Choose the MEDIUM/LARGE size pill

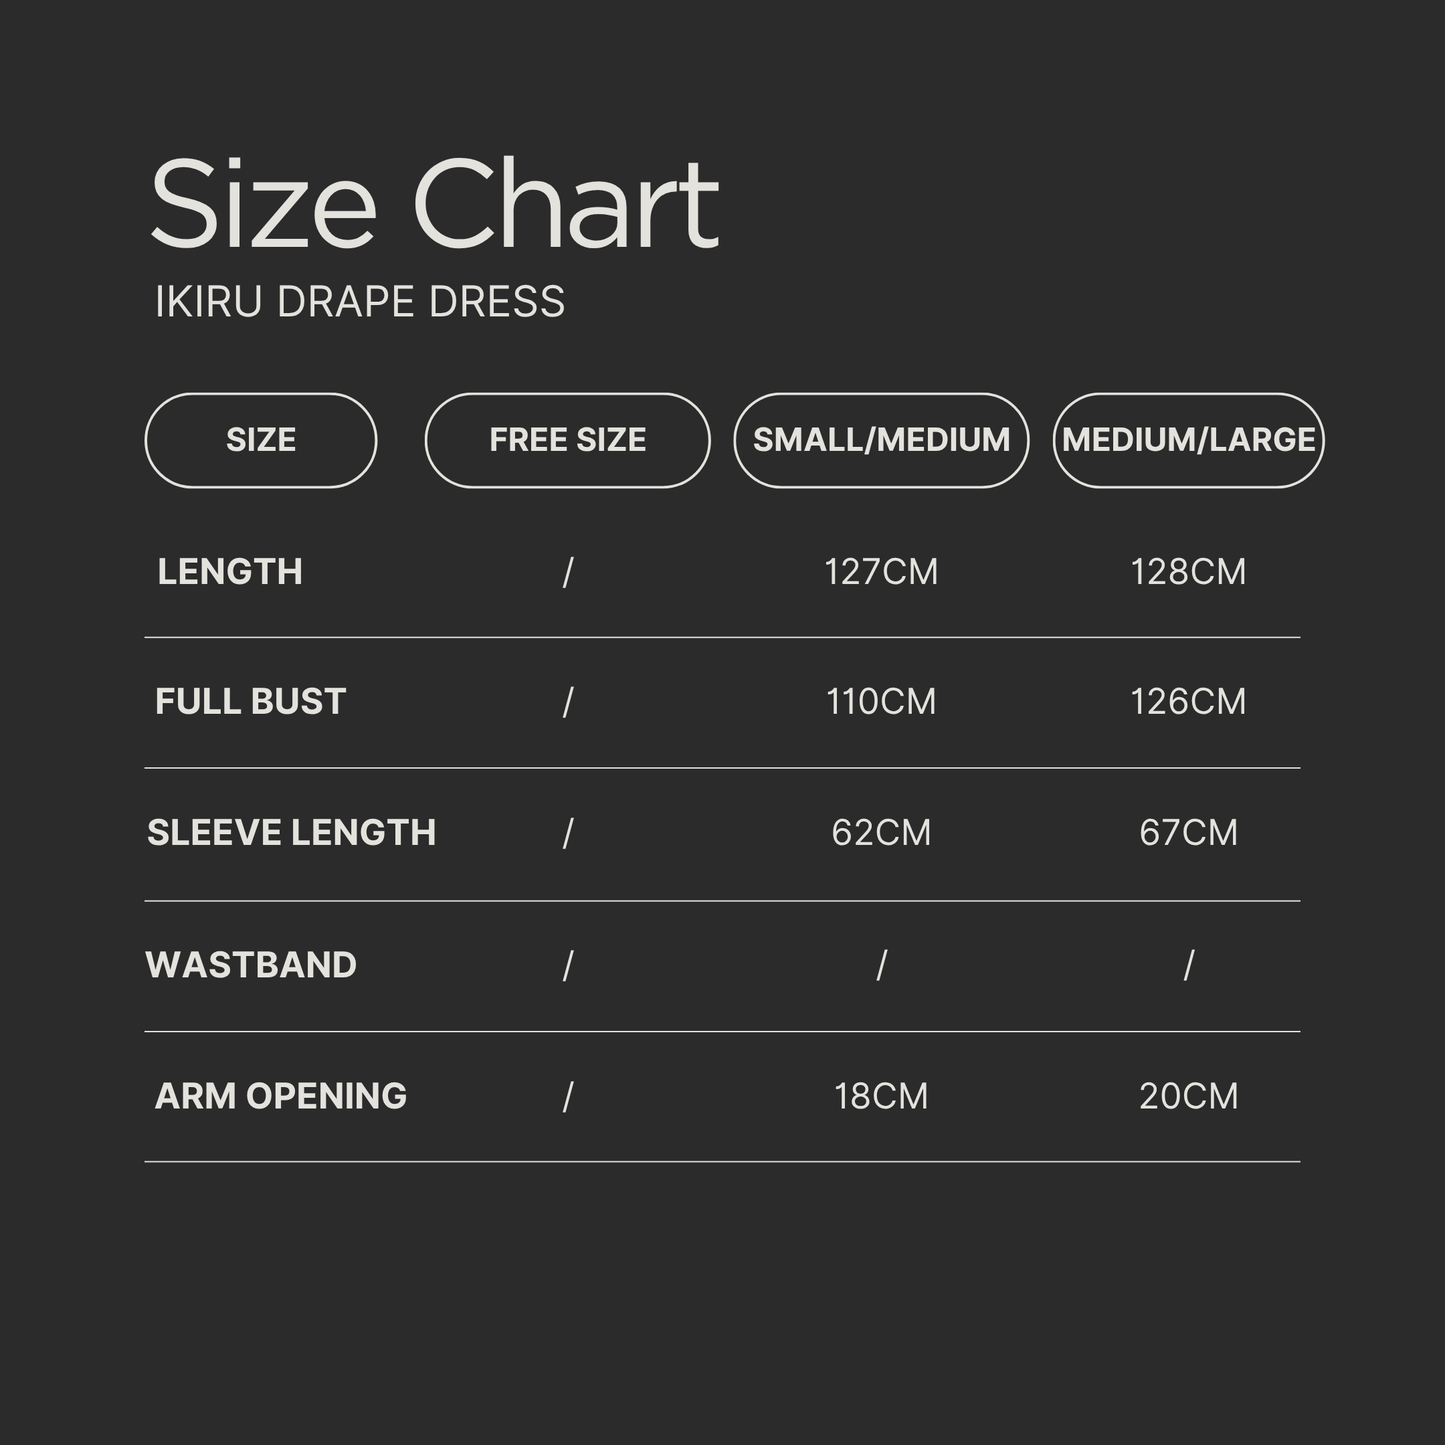tap(1188, 440)
